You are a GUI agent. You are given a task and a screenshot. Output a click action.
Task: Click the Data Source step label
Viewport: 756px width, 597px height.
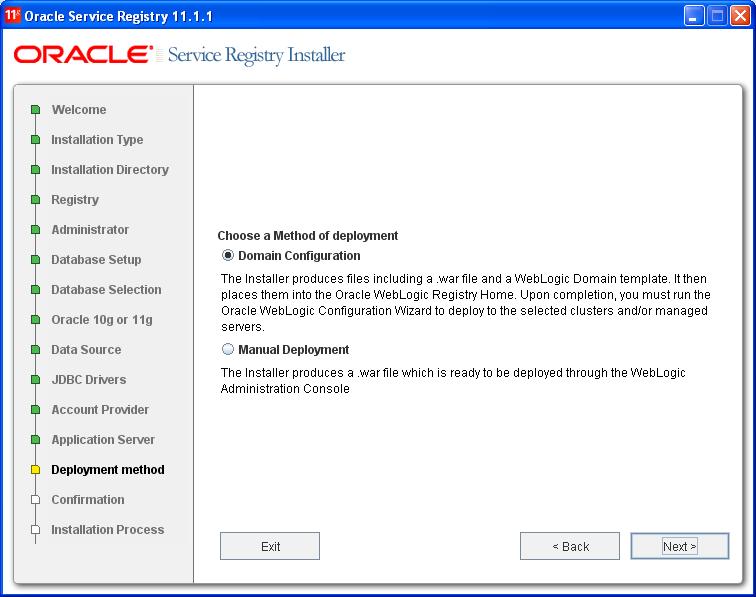86,350
